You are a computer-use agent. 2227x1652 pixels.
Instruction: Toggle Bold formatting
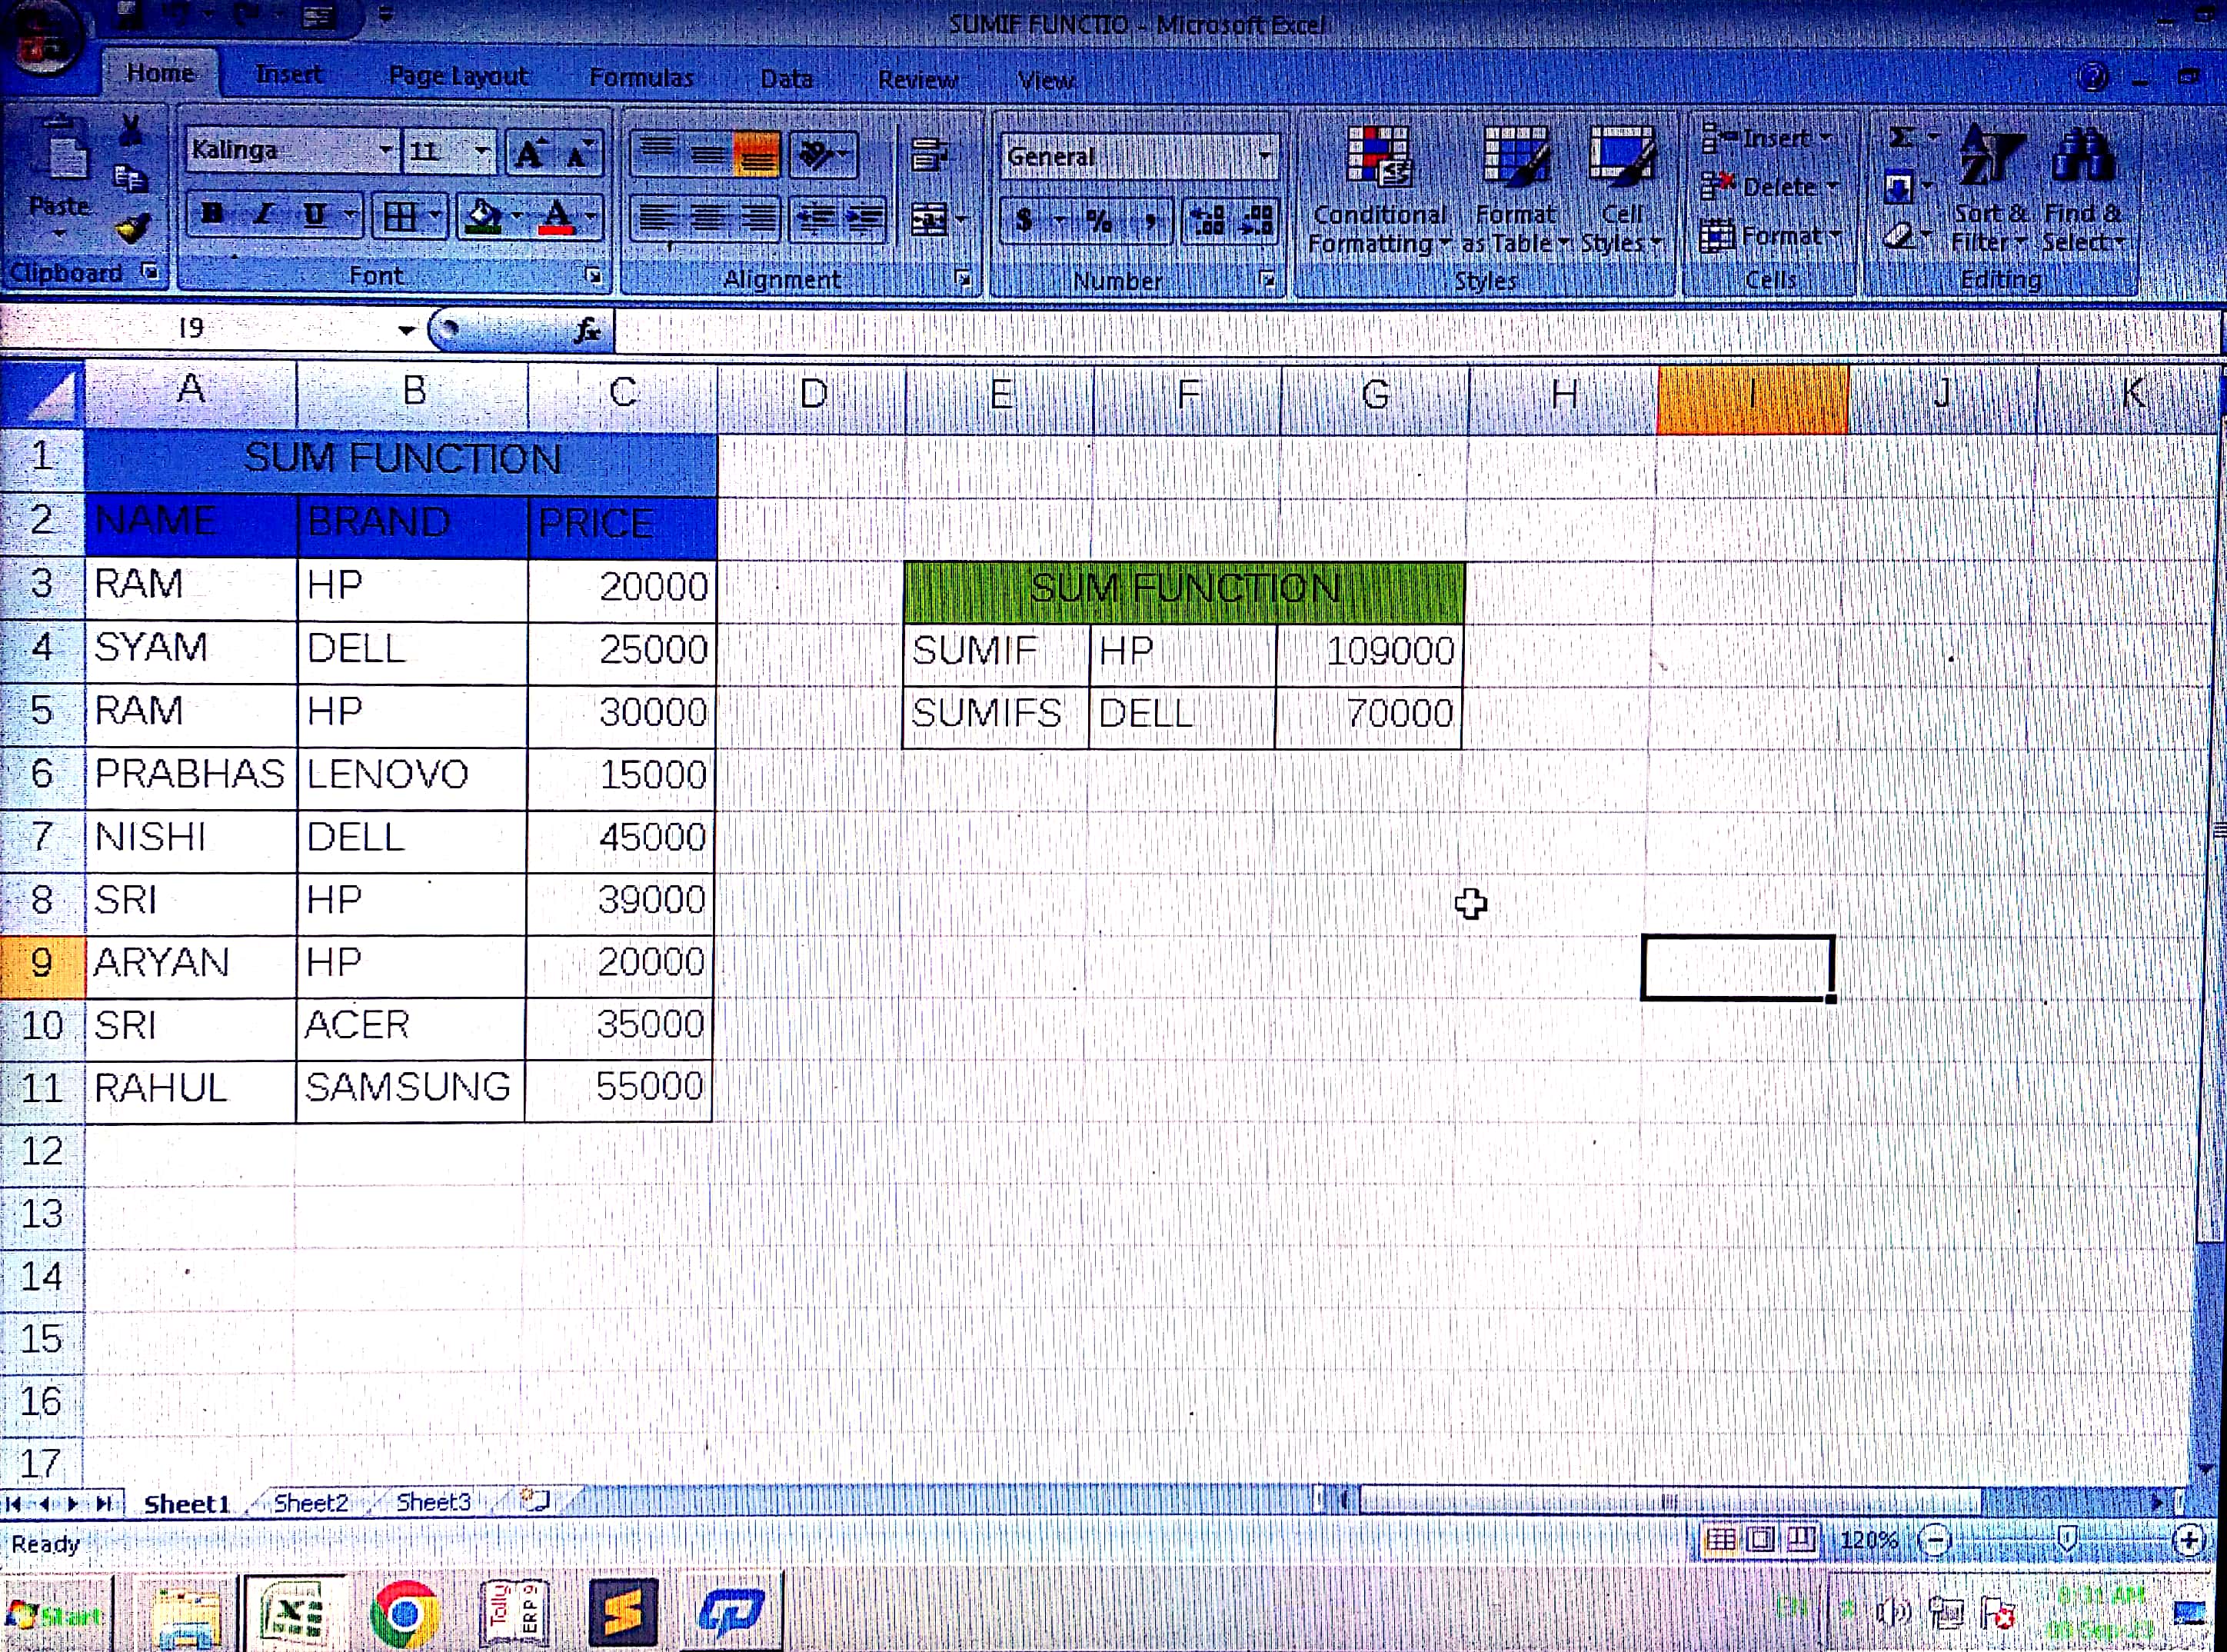(212, 214)
